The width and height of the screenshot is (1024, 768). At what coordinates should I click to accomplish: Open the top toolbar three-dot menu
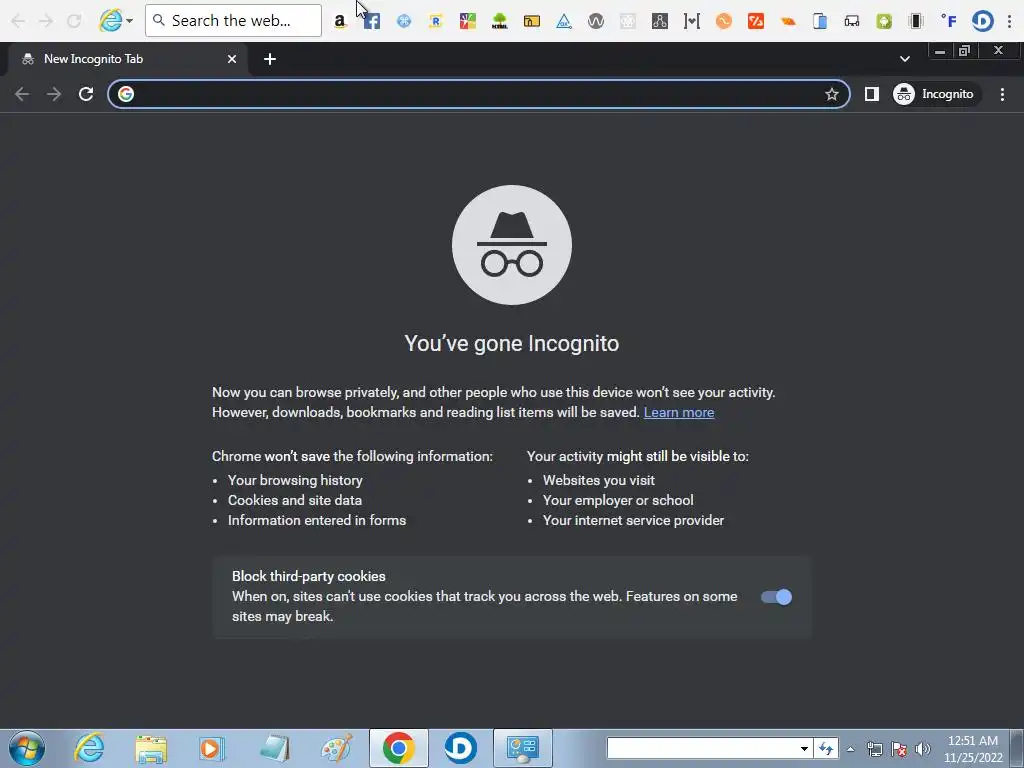[1010, 21]
